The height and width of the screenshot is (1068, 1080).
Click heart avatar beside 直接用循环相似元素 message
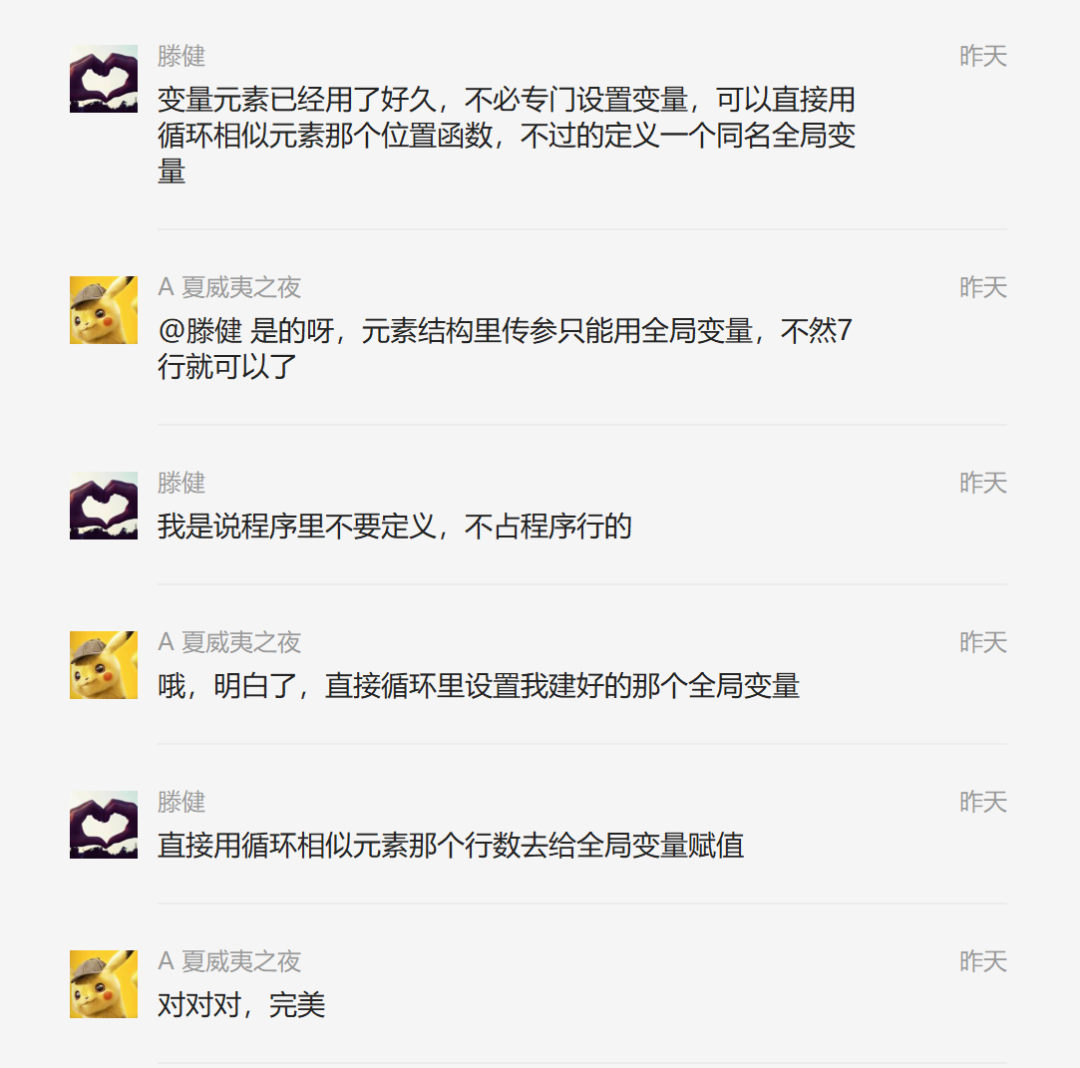(103, 824)
